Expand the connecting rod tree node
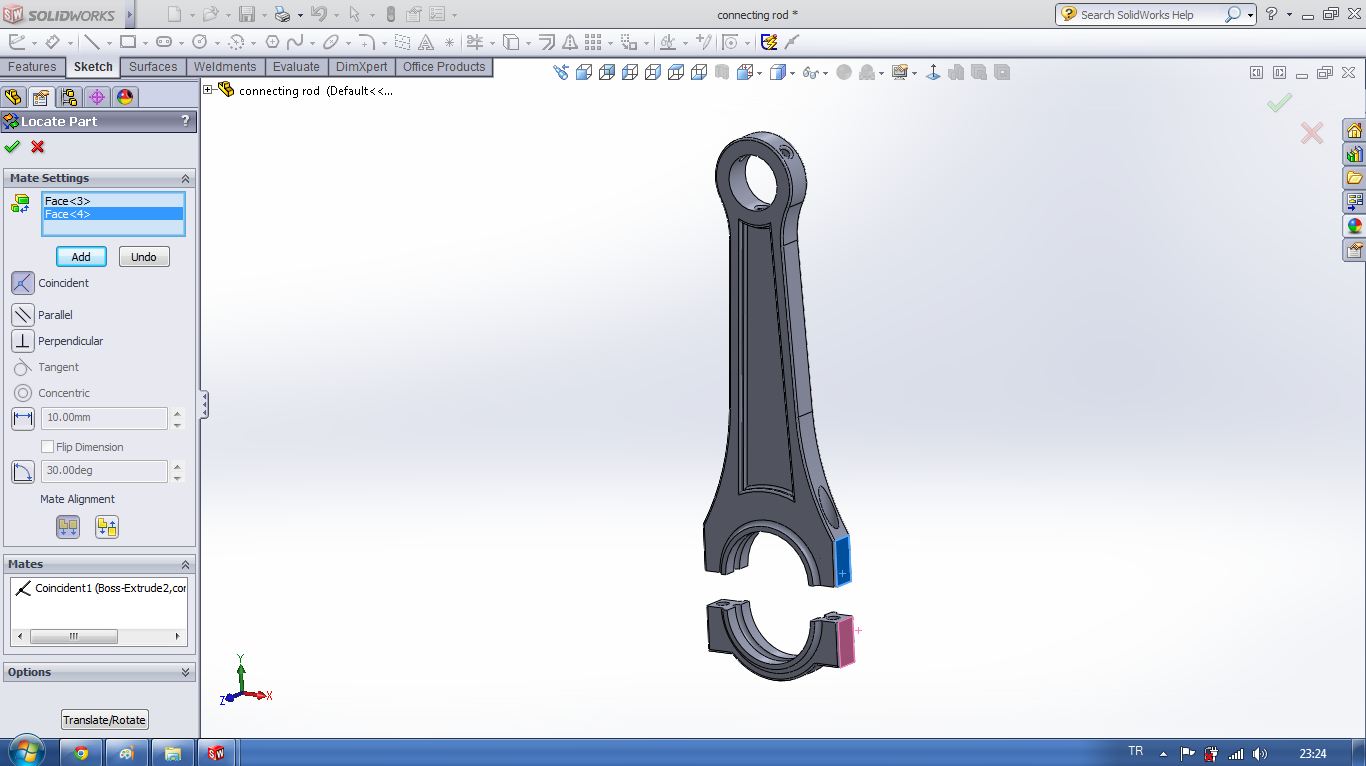Viewport: 1366px width, 766px height. (x=208, y=90)
